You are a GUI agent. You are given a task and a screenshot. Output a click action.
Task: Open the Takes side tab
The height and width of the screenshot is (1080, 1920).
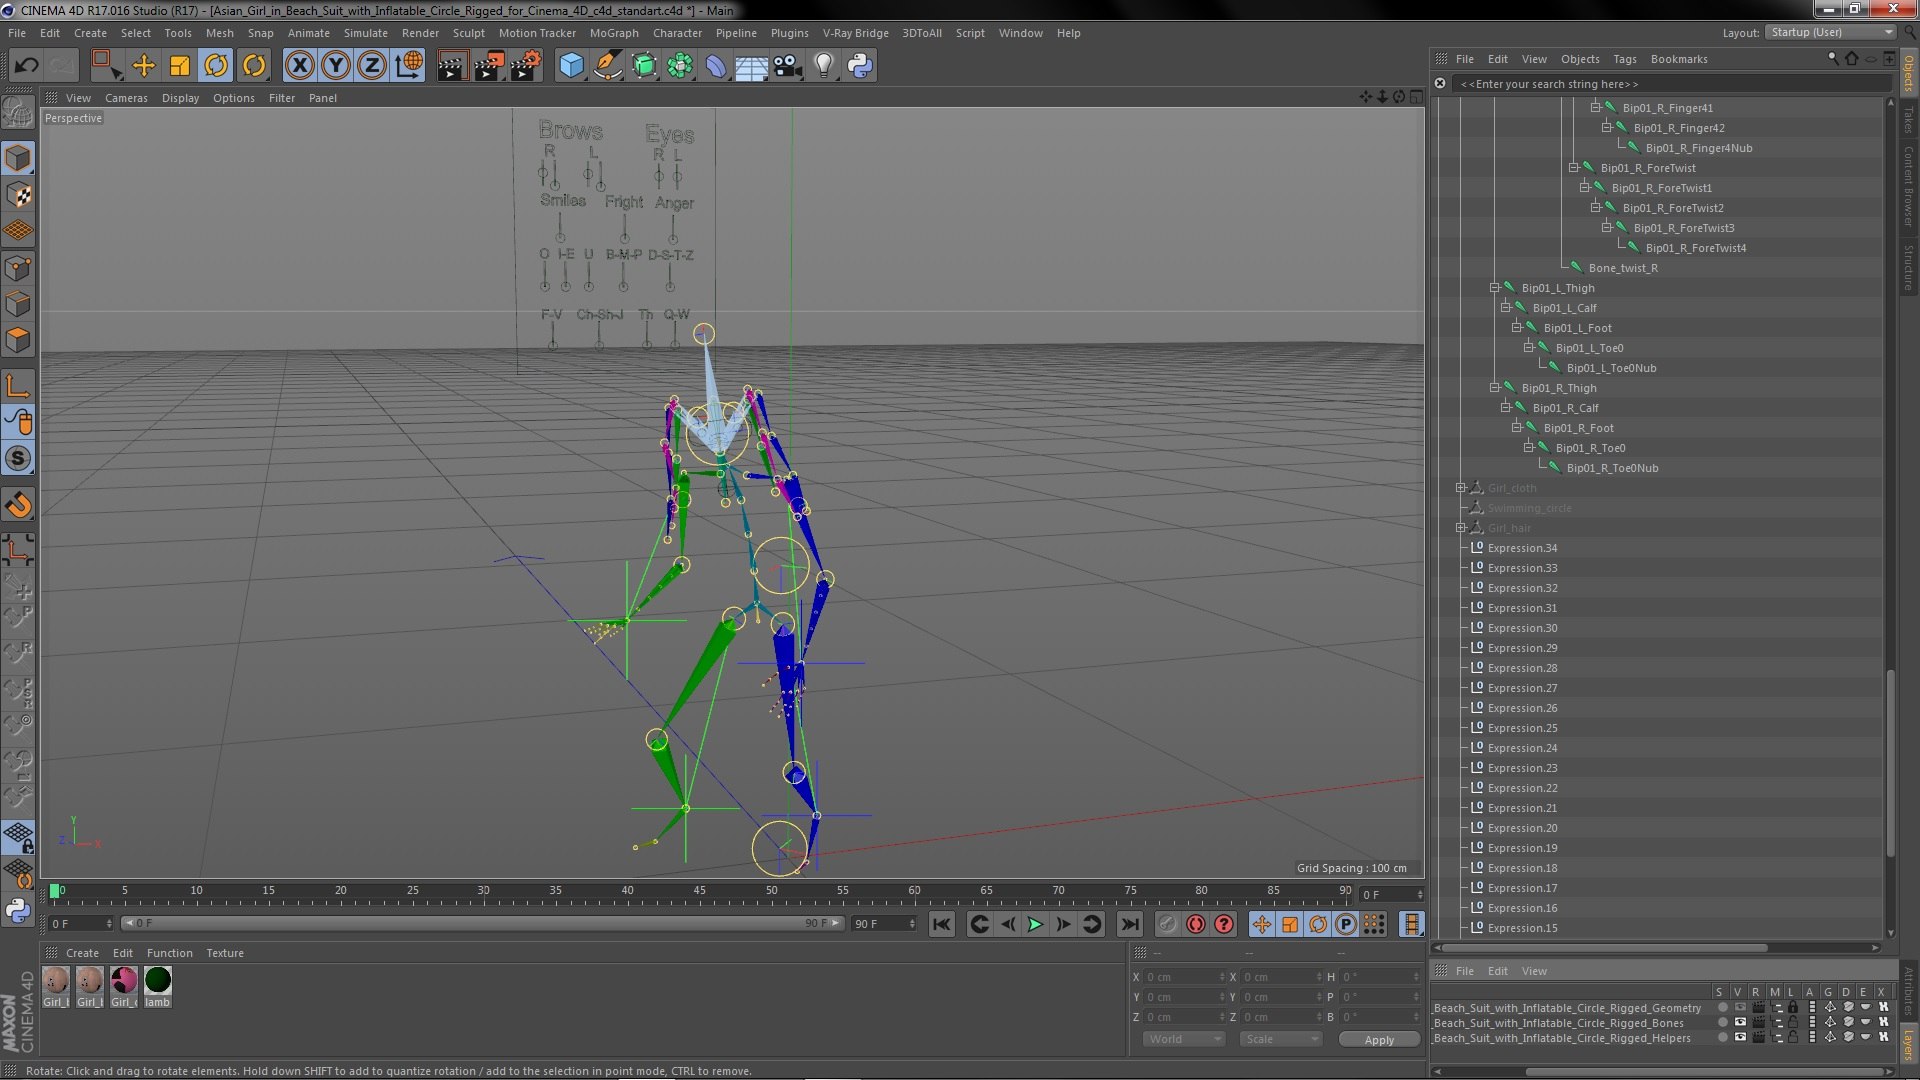[1909, 119]
